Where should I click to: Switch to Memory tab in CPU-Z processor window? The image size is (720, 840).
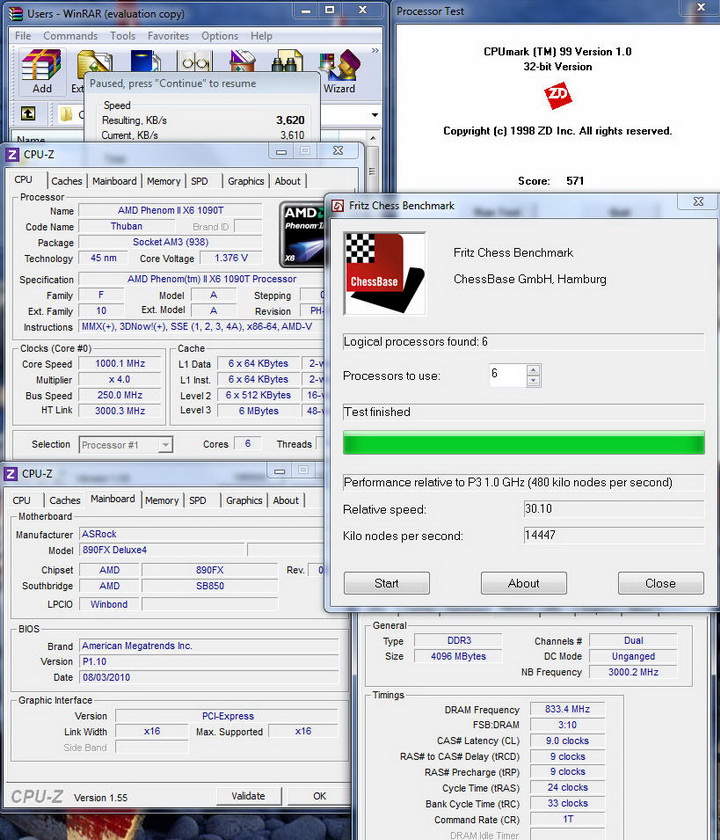[x=163, y=181]
